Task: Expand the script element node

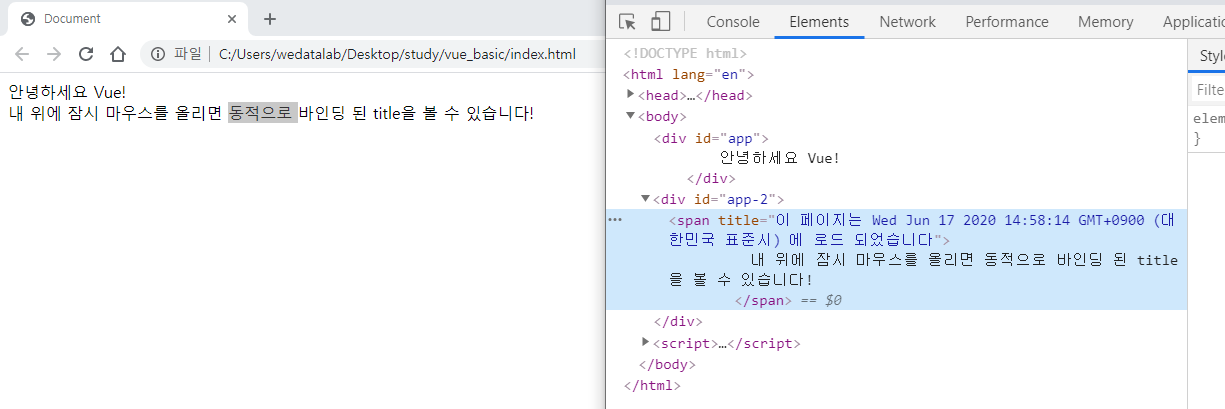Action: point(645,342)
